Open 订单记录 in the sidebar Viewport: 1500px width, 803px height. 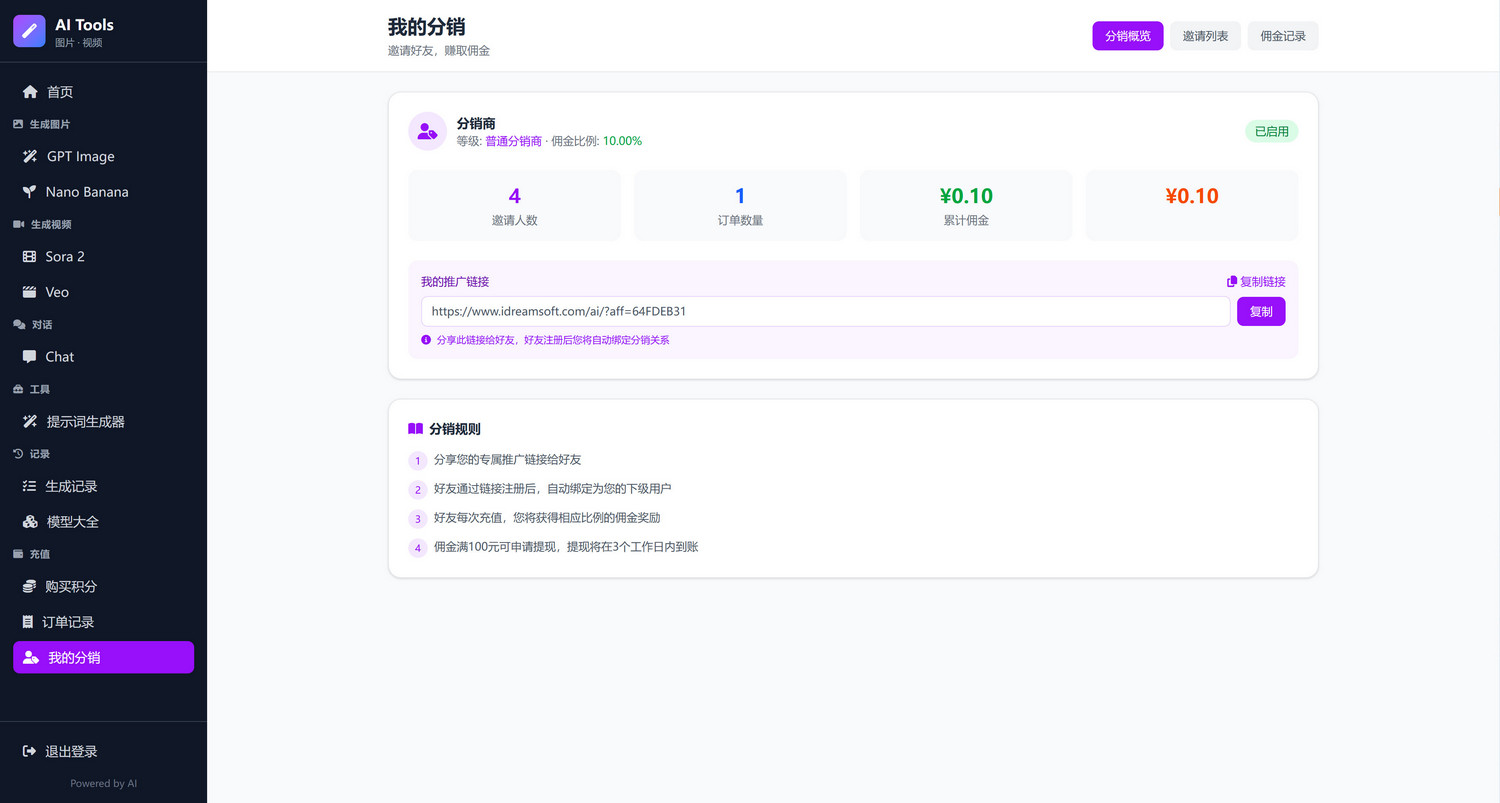tap(68, 622)
